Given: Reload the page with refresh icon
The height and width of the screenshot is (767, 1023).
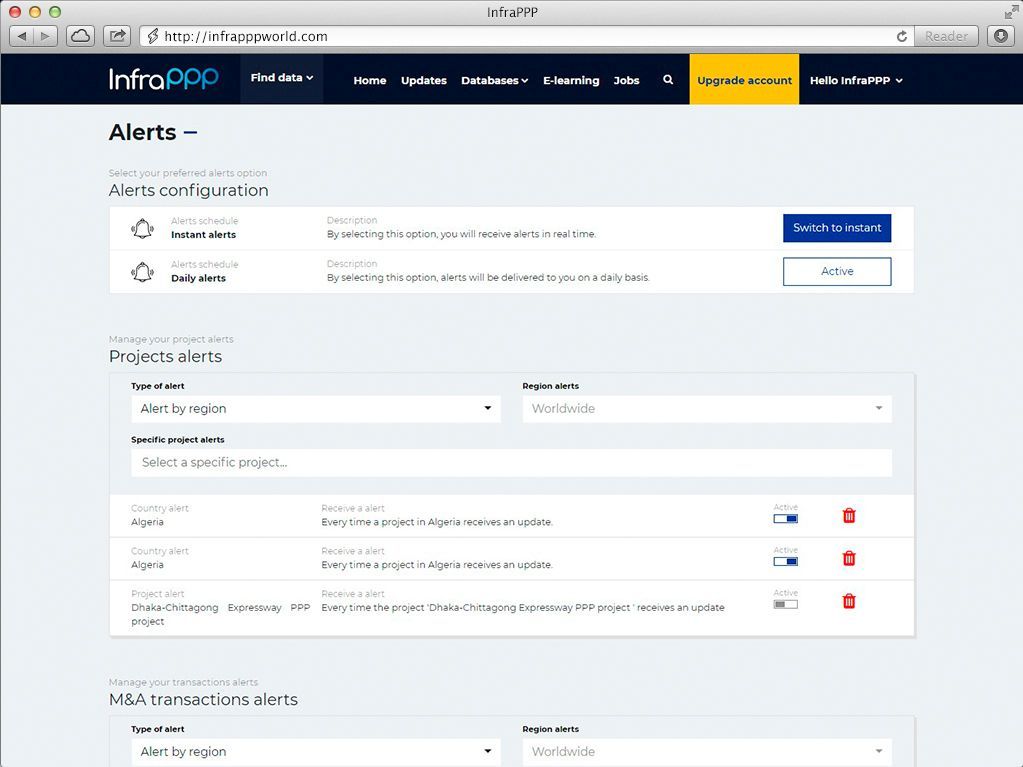Looking at the screenshot, I should click(902, 36).
